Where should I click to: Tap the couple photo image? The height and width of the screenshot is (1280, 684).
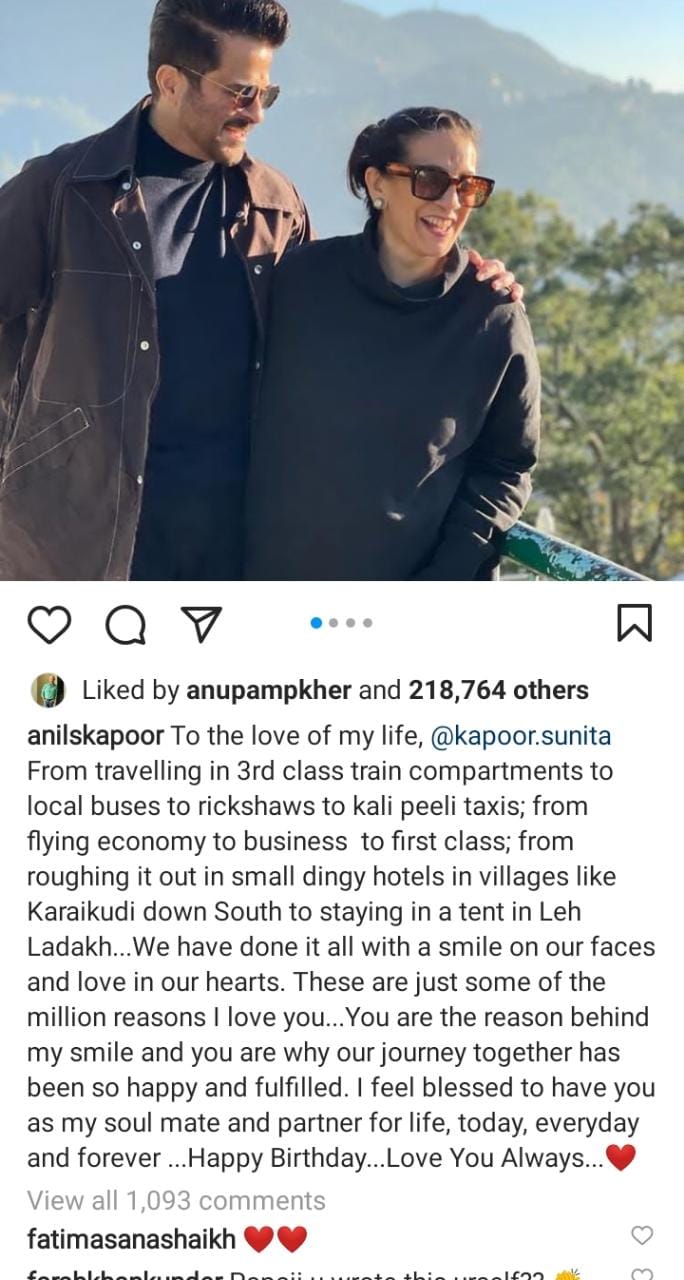(342, 290)
